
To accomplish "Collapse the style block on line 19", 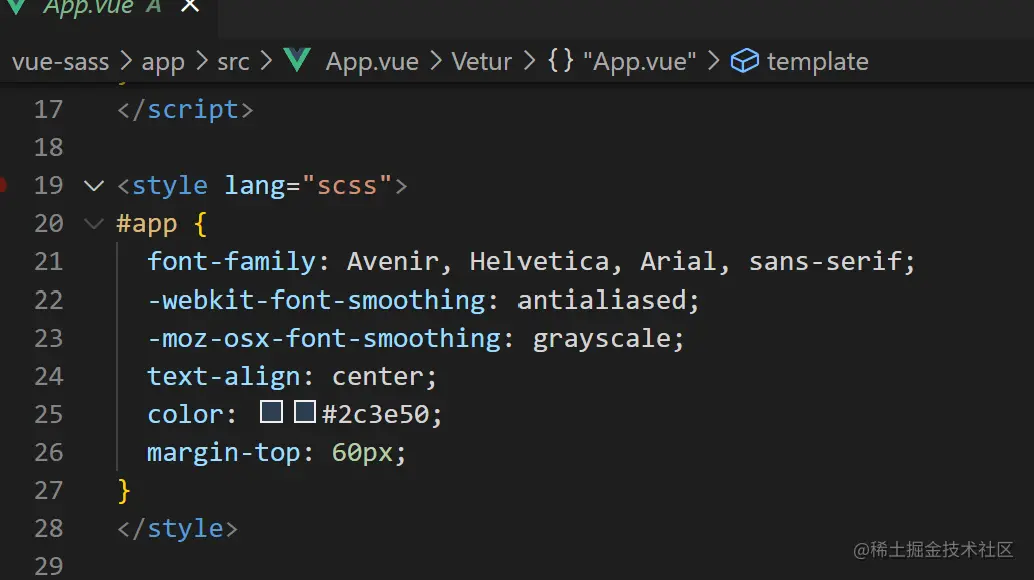I will (x=94, y=185).
